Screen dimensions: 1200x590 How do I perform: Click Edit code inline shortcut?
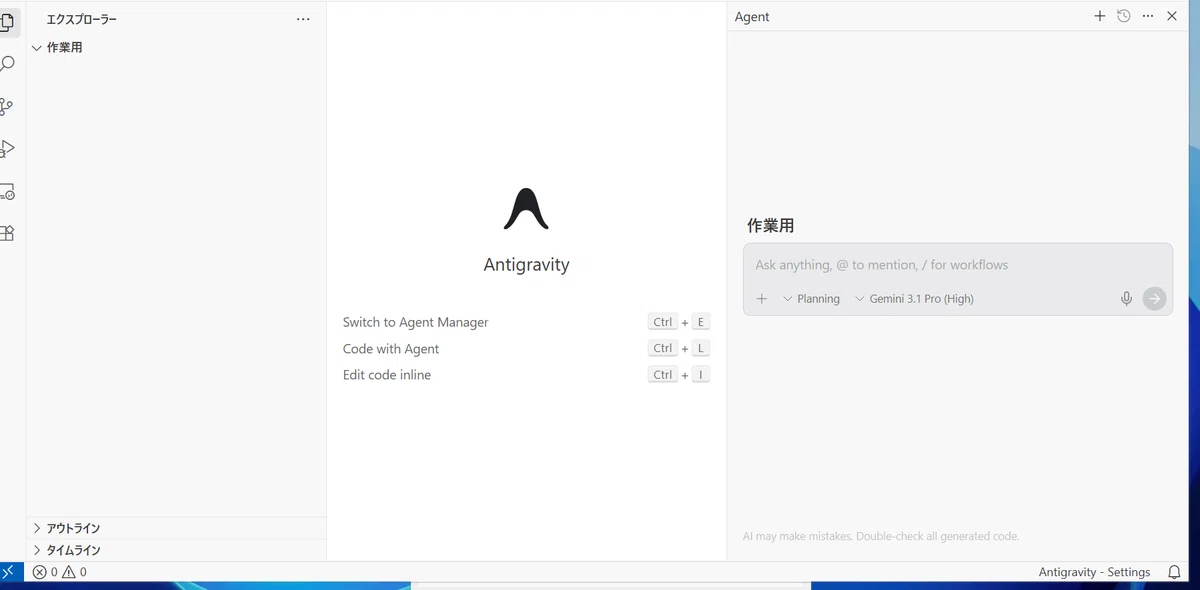[387, 374]
